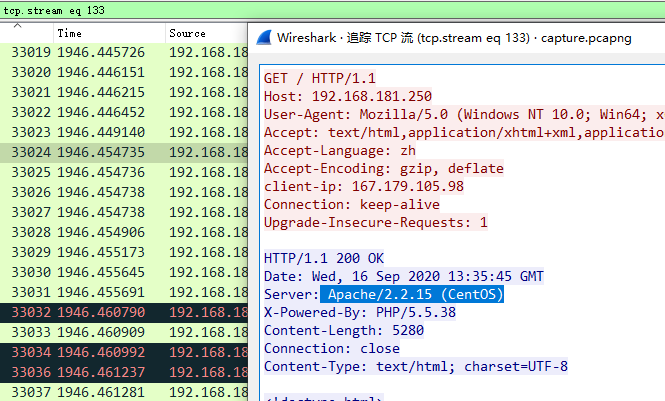Click the 'client-ip: 167.179.105.98' line
665x401 pixels.
pyautogui.click(x=363, y=187)
